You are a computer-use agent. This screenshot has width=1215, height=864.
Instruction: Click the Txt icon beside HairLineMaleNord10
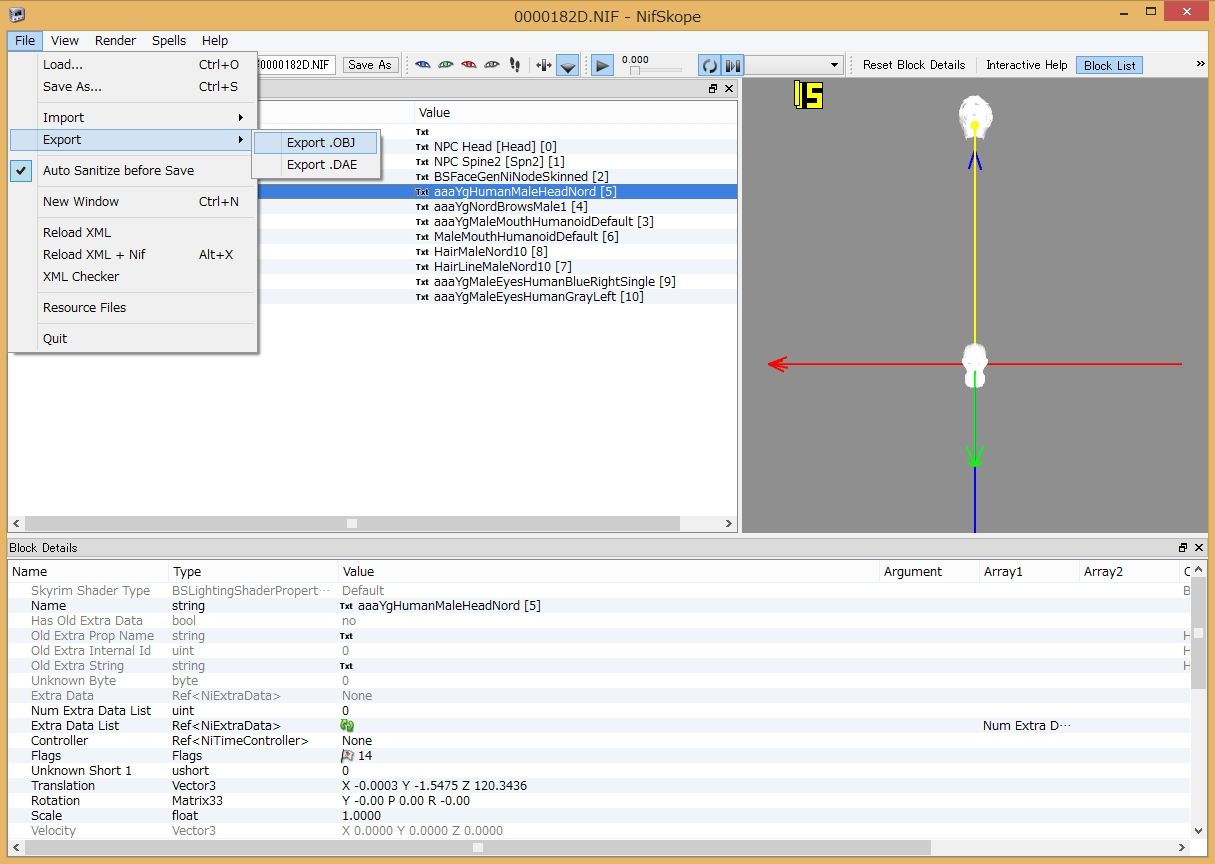pyautogui.click(x=422, y=267)
